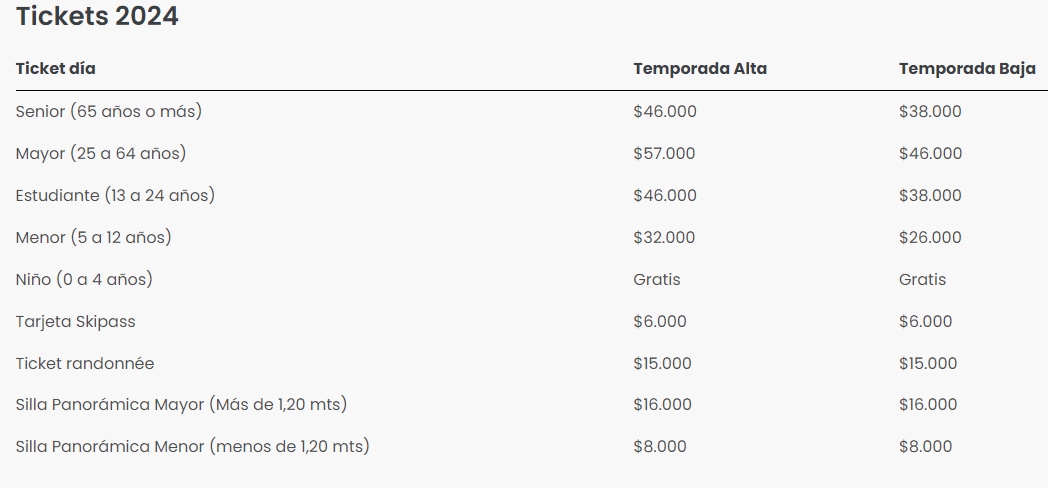The height and width of the screenshot is (488, 1048).
Task: Click the Senior (65 años o más) row label
Action: tap(109, 112)
